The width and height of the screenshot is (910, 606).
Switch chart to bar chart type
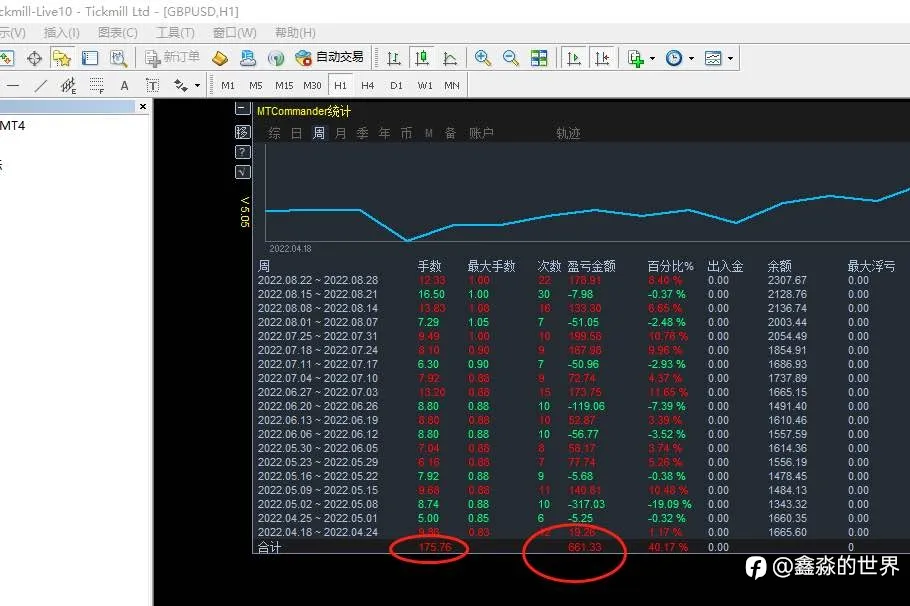tap(393, 58)
